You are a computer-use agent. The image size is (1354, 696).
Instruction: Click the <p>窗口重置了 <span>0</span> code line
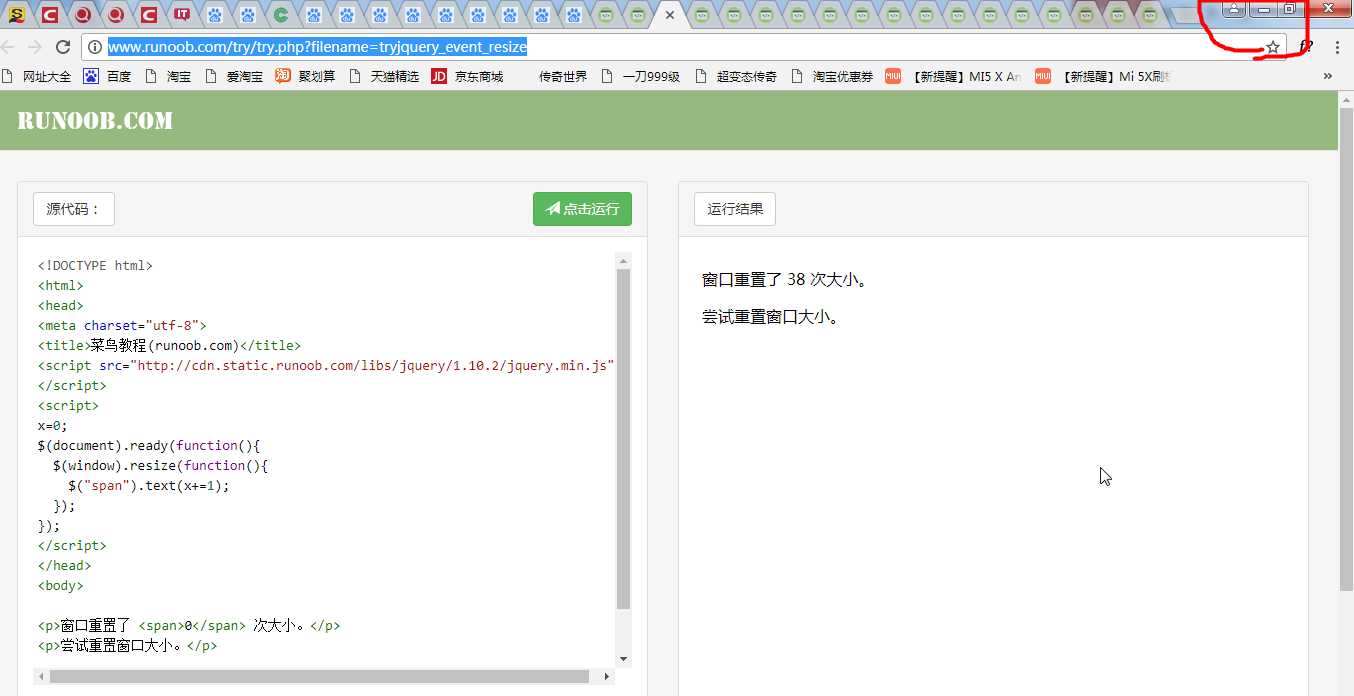coord(189,626)
